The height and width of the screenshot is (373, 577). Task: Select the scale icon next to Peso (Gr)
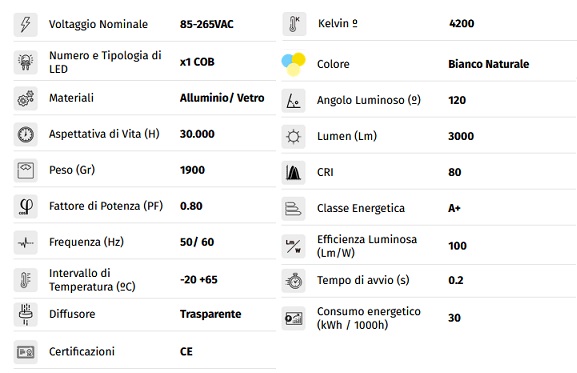25,170
